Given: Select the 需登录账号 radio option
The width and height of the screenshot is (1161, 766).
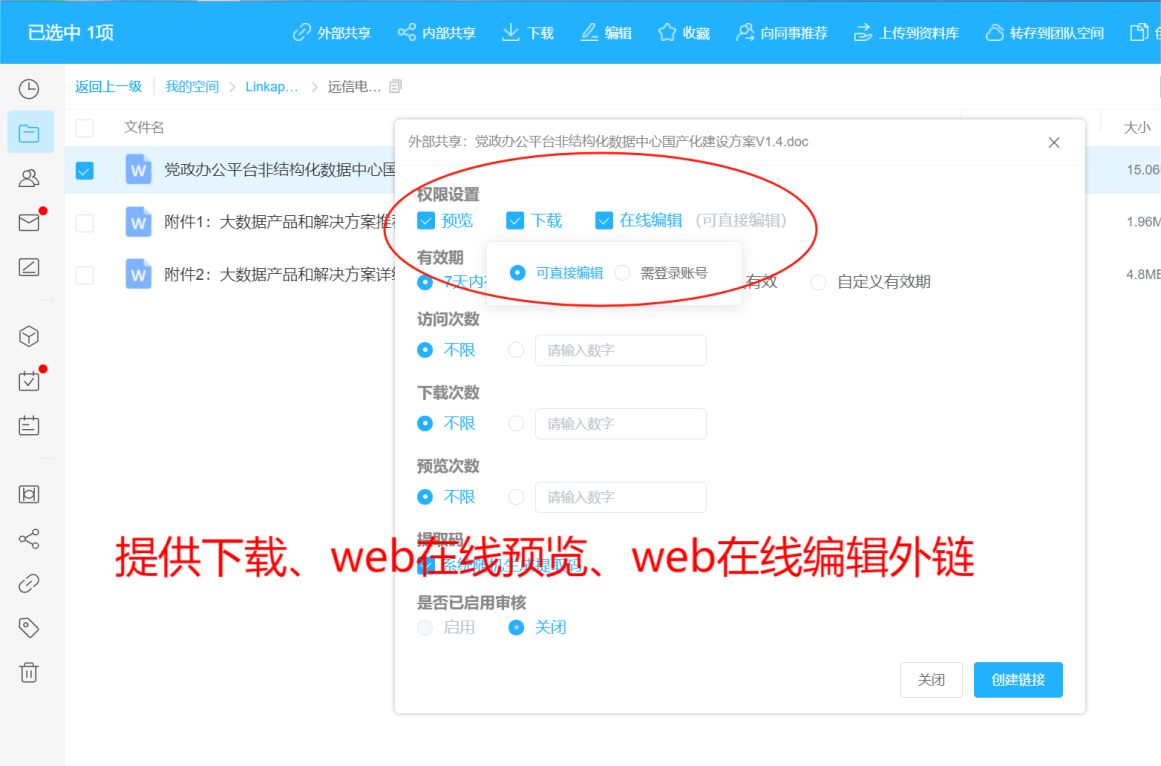Looking at the screenshot, I should [x=623, y=272].
